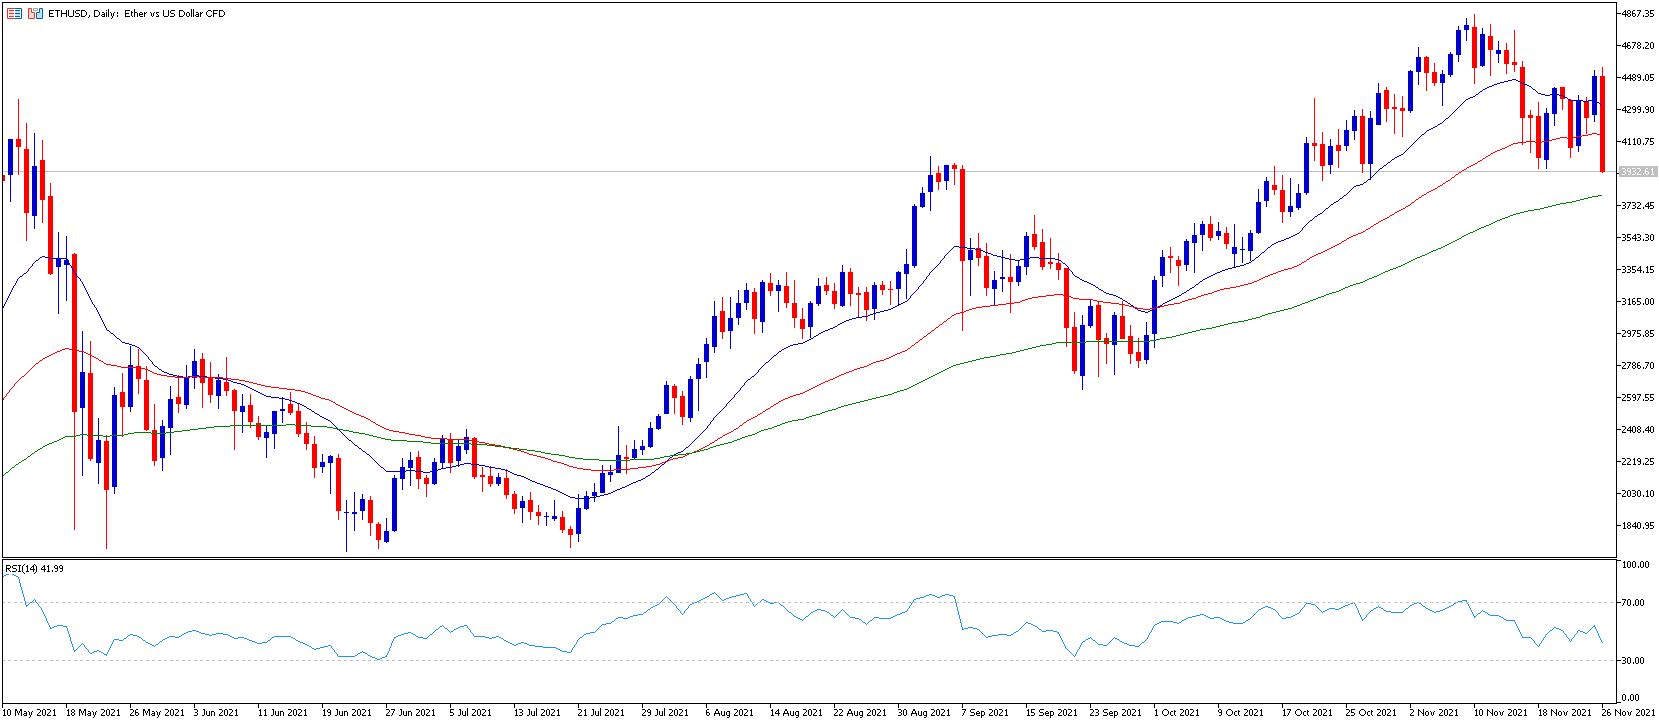Select the 1 Oct 2021 date label

(x=1176, y=713)
